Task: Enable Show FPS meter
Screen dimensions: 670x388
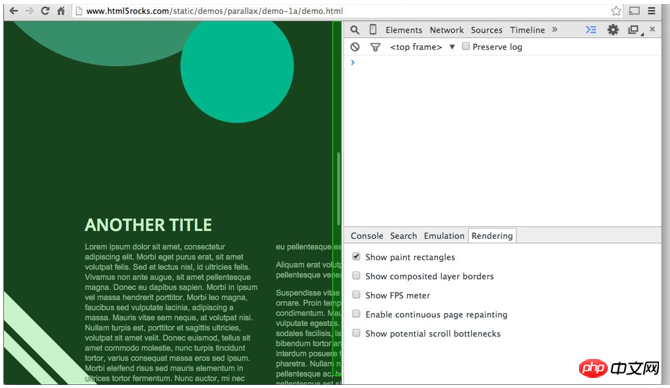Action: [356, 295]
